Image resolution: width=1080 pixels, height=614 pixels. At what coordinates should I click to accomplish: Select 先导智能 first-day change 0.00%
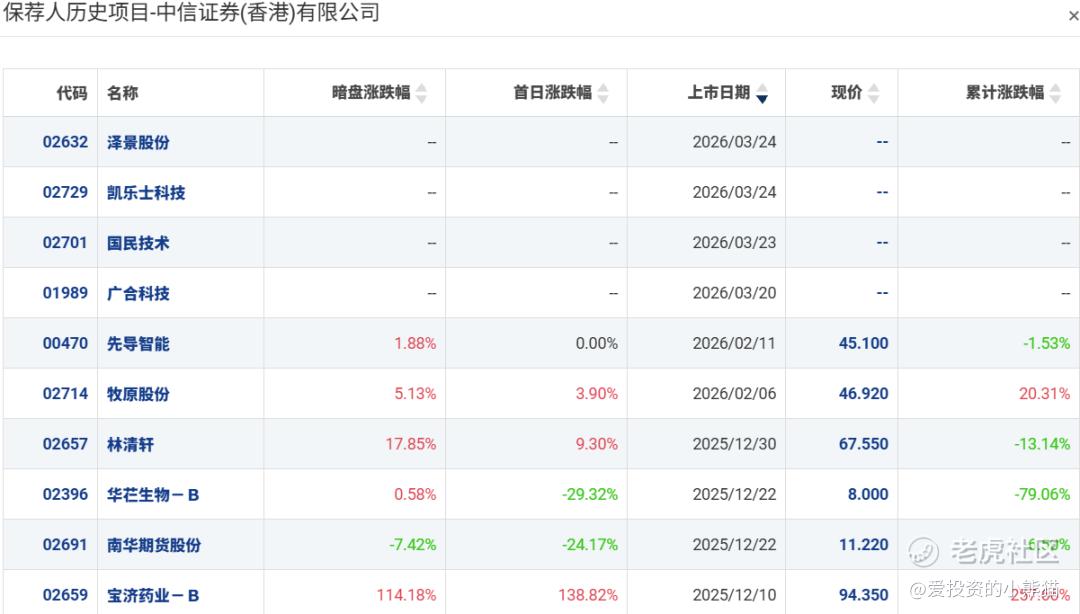click(x=596, y=343)
